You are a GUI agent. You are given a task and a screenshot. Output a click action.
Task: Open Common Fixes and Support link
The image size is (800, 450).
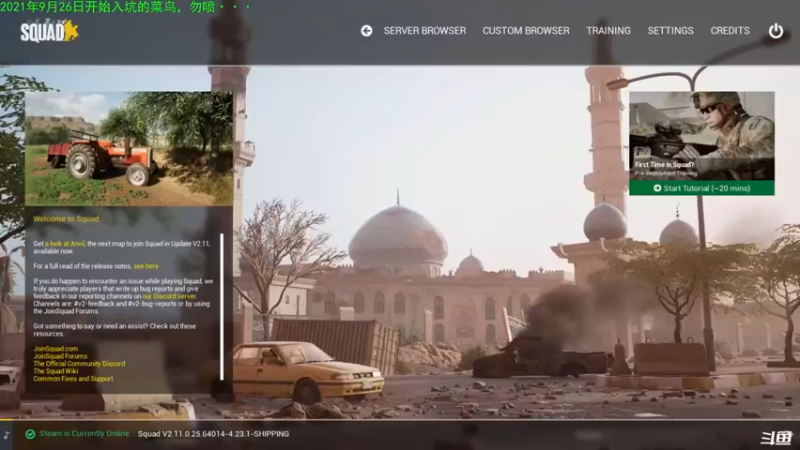coord(73,379)
